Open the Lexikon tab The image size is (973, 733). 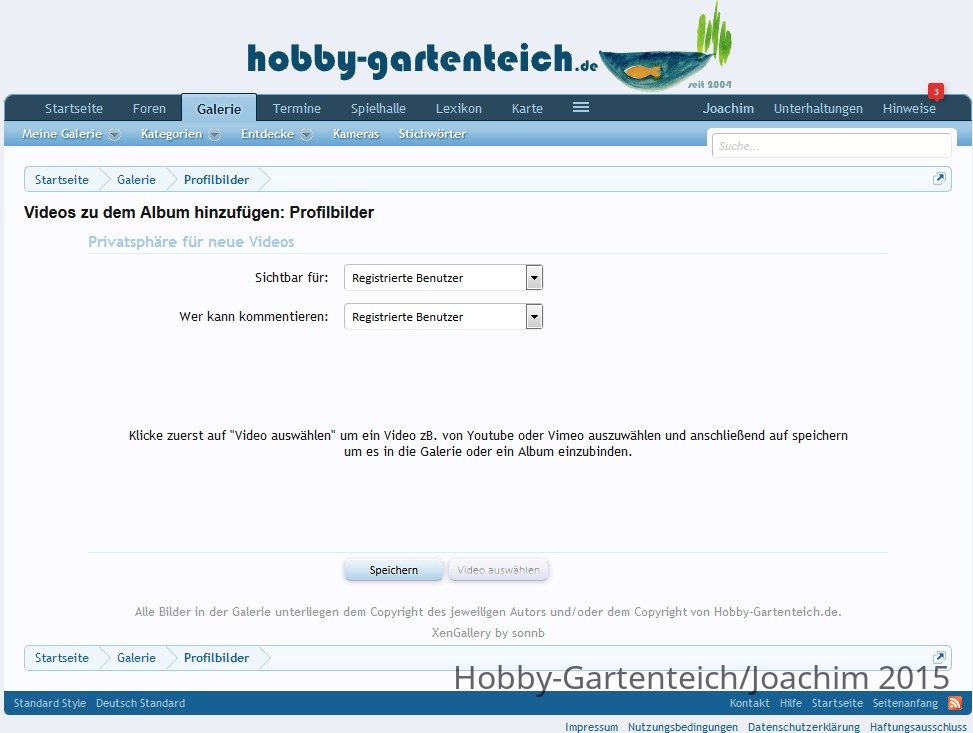pyautogui.click(x=459, y=108)
